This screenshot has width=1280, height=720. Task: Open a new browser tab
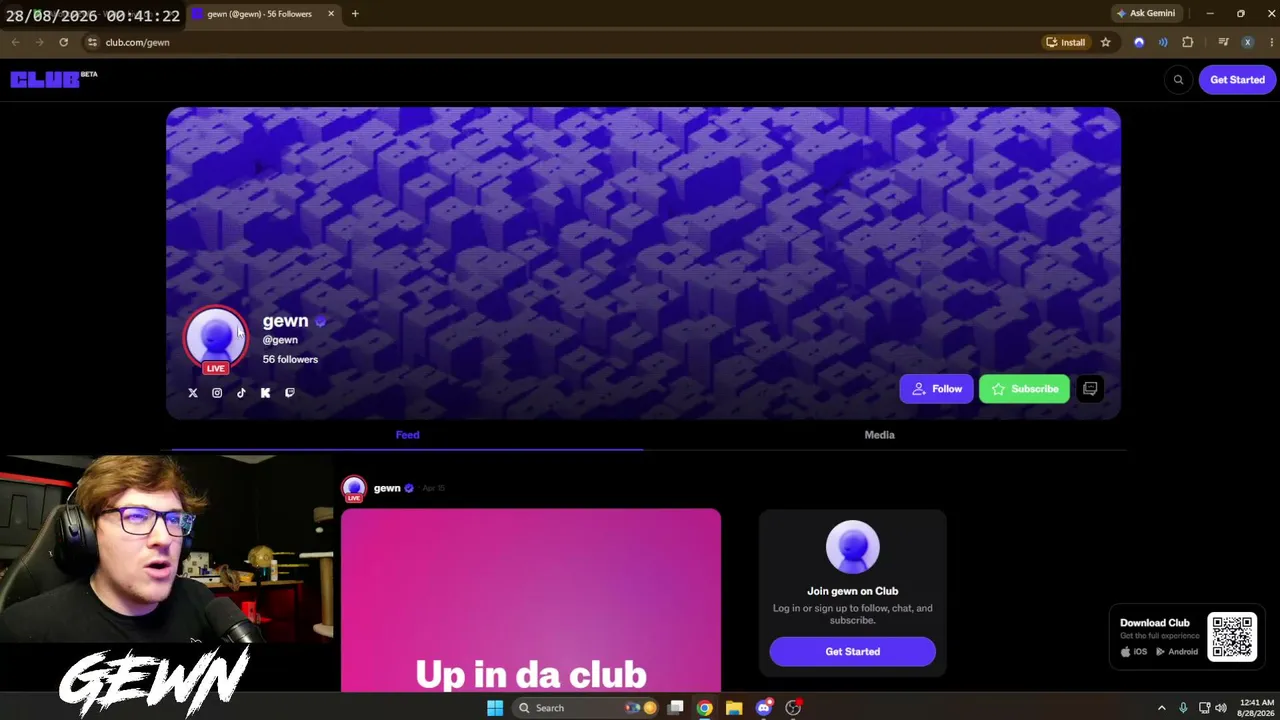[355, 14]
